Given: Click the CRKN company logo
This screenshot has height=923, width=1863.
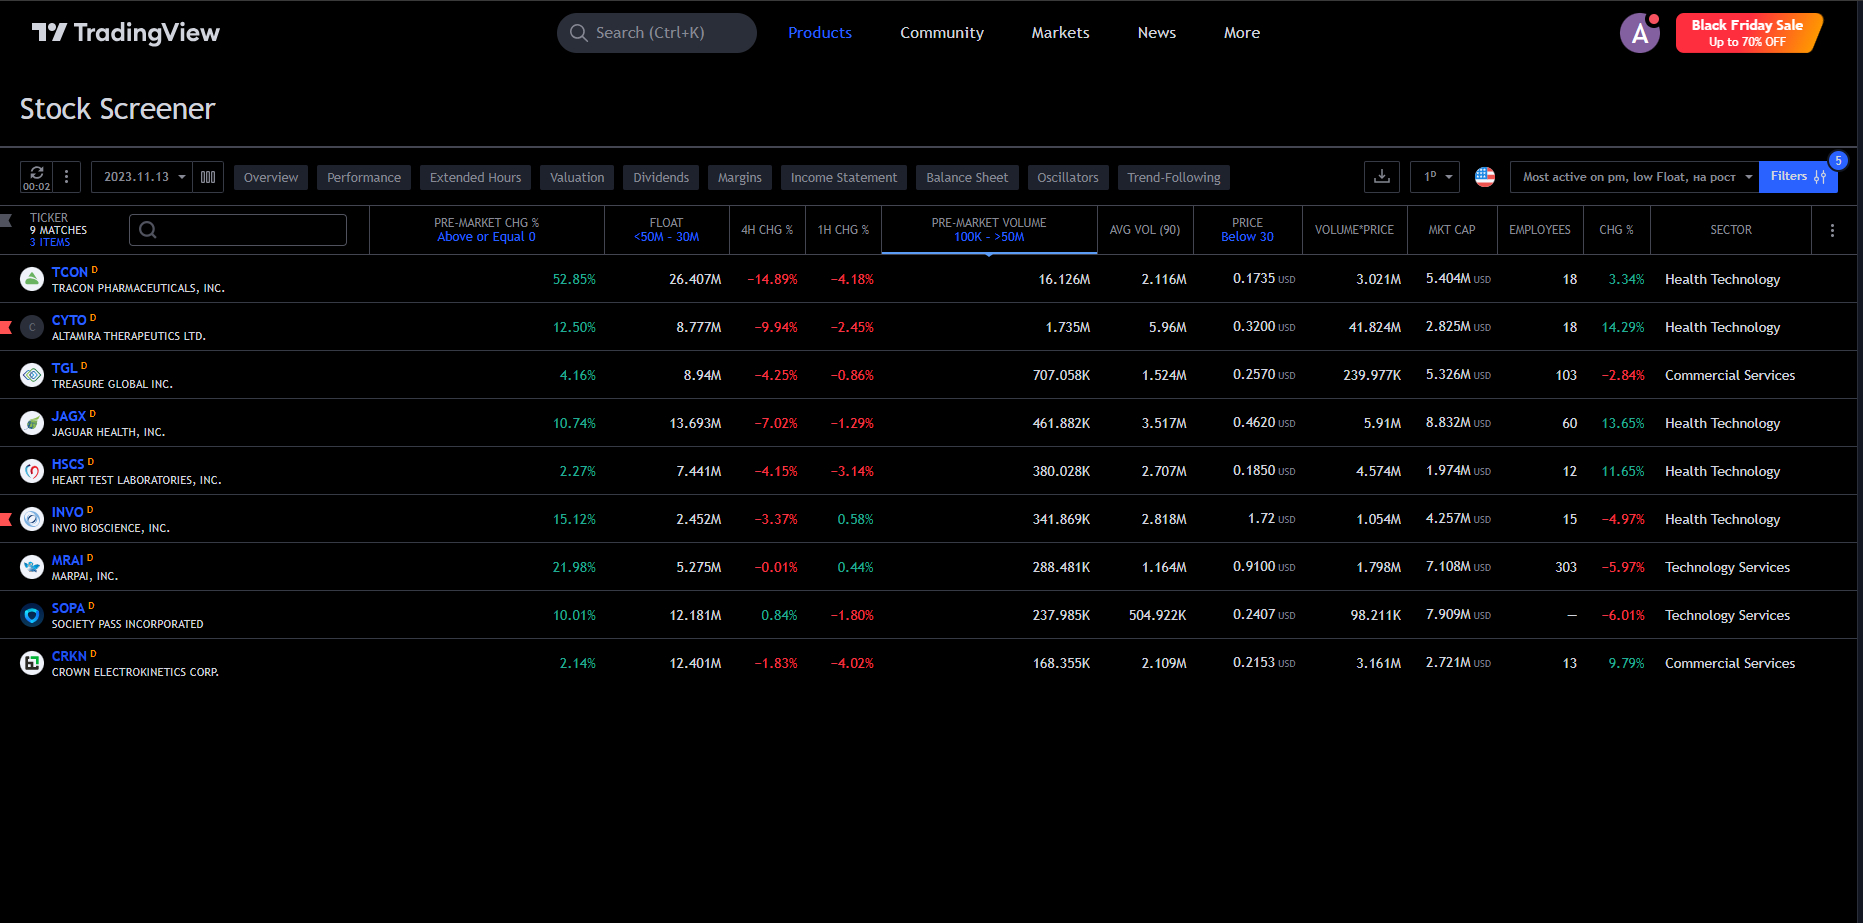Looking at the screenshot, I should pos(32,663).
